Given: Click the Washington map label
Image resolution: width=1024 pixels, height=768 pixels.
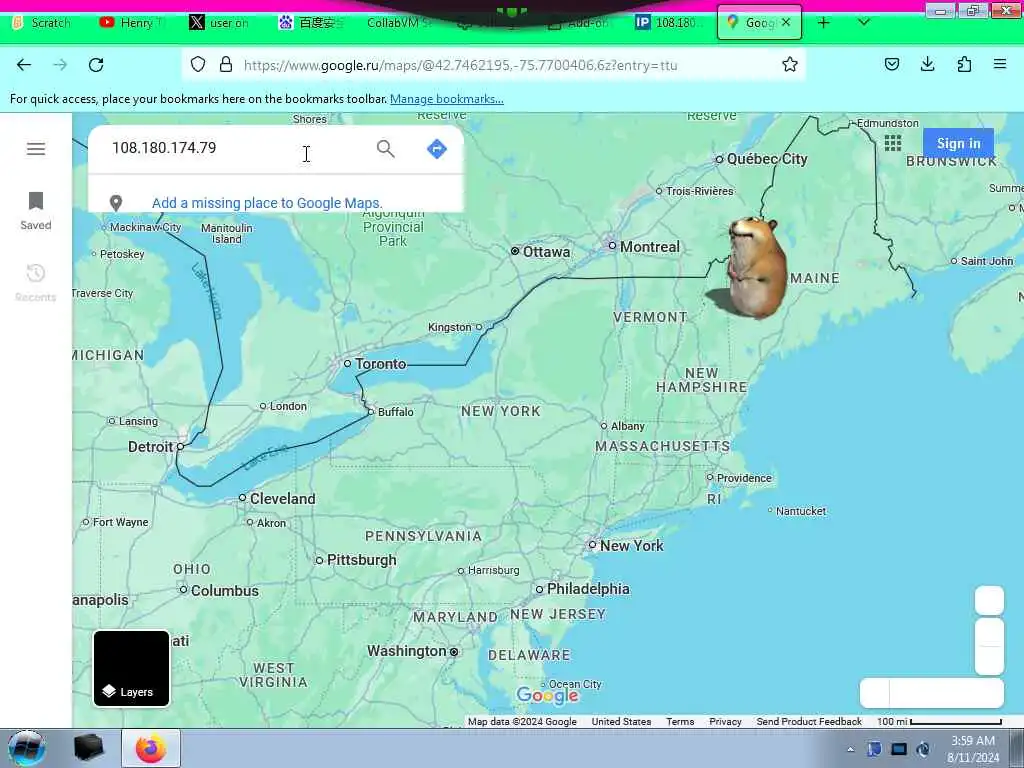Looking at the screenshot, I should 406,650.
